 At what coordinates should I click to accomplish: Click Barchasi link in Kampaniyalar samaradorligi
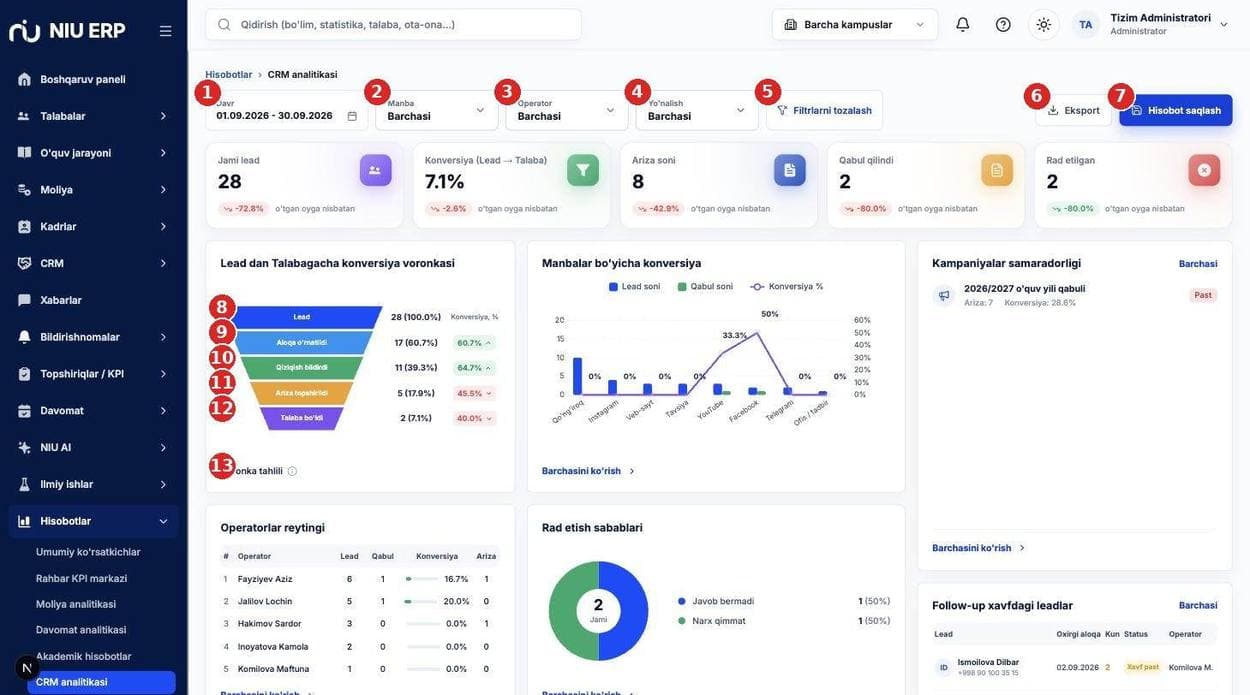point(1198,264)
